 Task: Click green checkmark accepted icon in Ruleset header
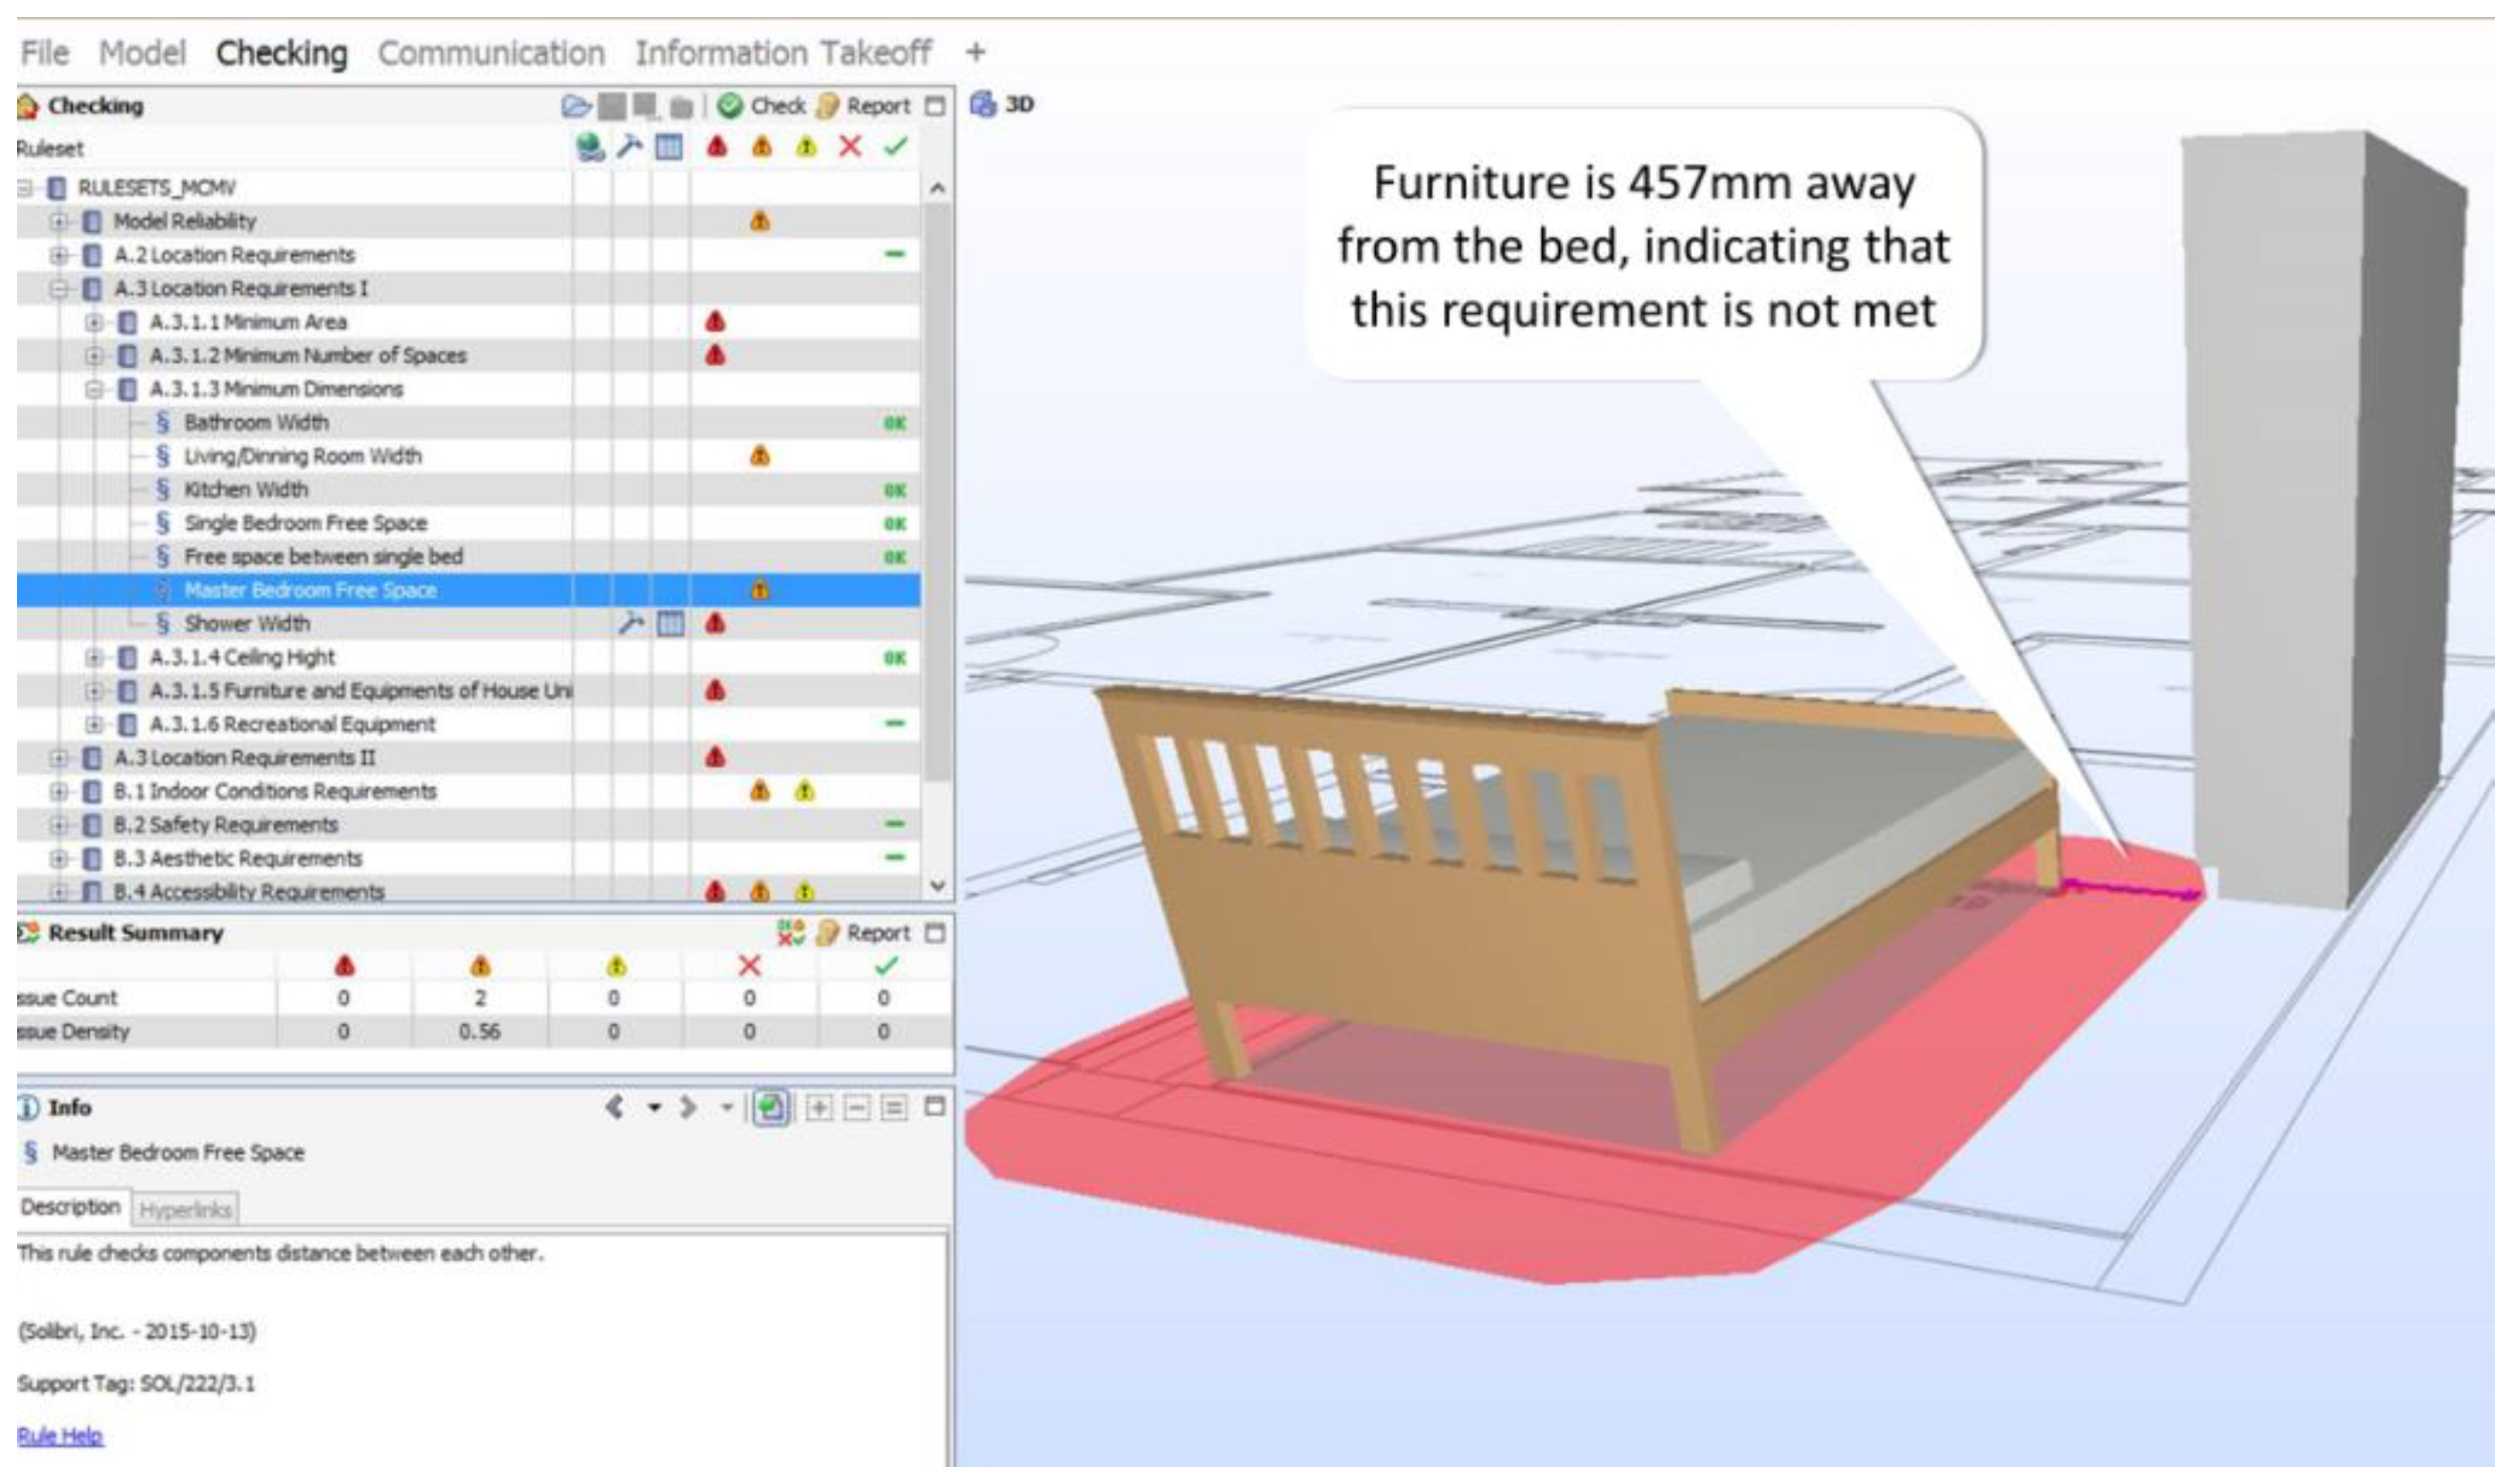click(x=896, y=148)
